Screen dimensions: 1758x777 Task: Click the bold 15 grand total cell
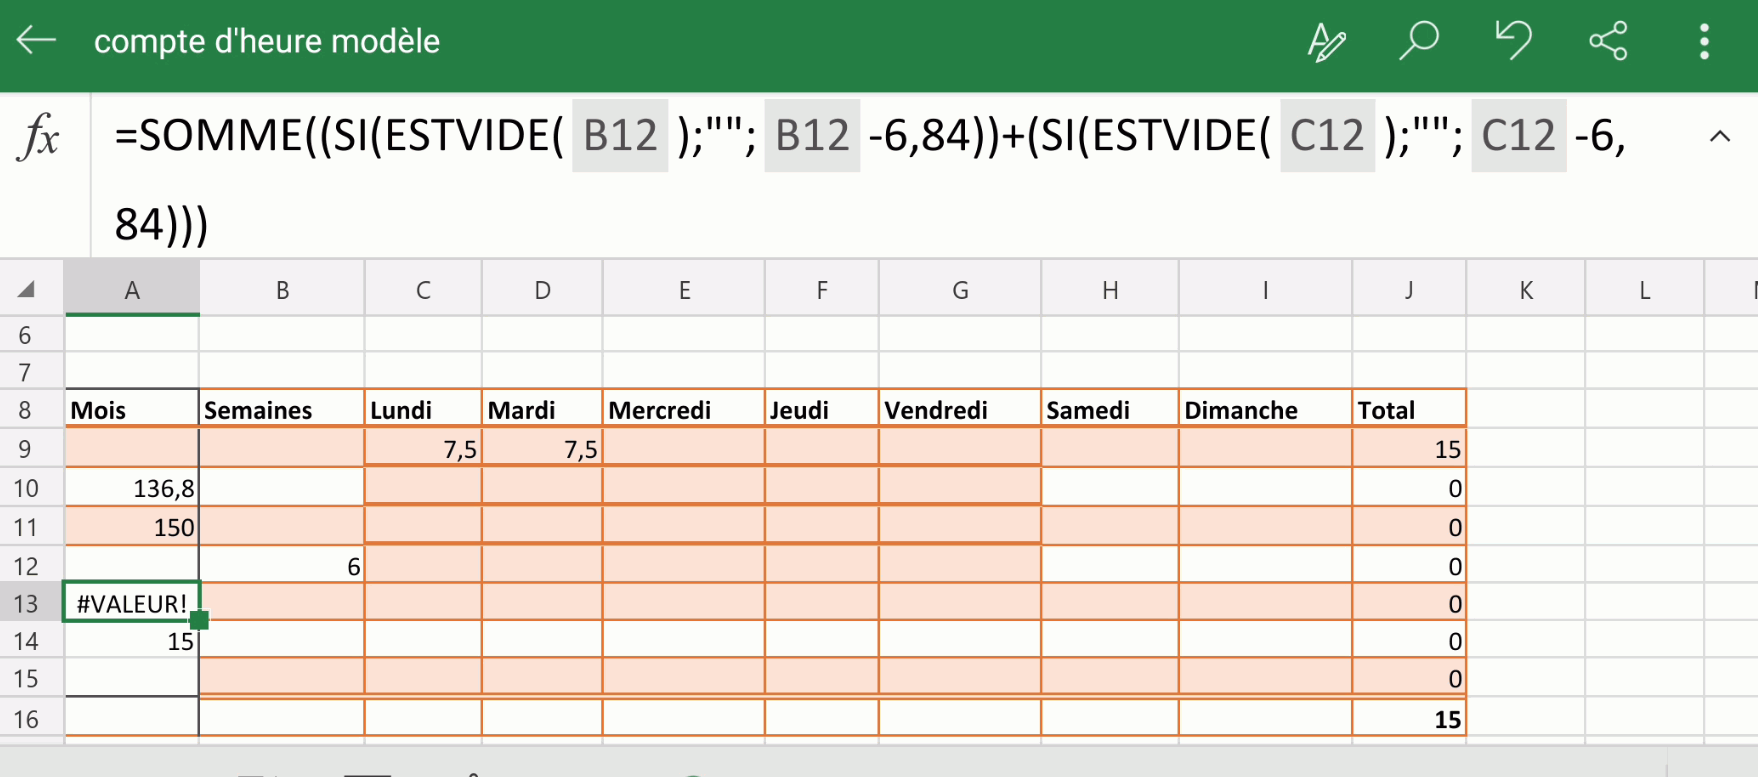coord(1408,719)
